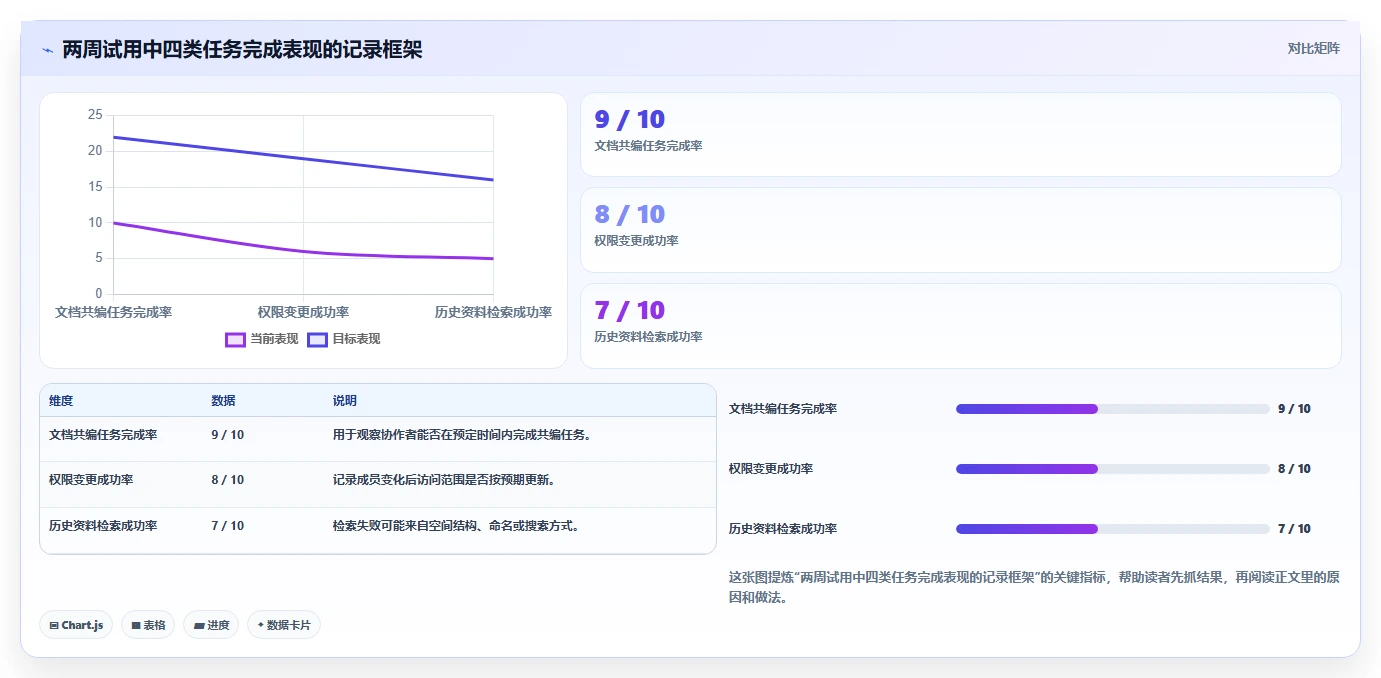Click the 8 / 10 card value
Image resolution: width=1381 pixels, height=678 pixels.
(630, 214)
